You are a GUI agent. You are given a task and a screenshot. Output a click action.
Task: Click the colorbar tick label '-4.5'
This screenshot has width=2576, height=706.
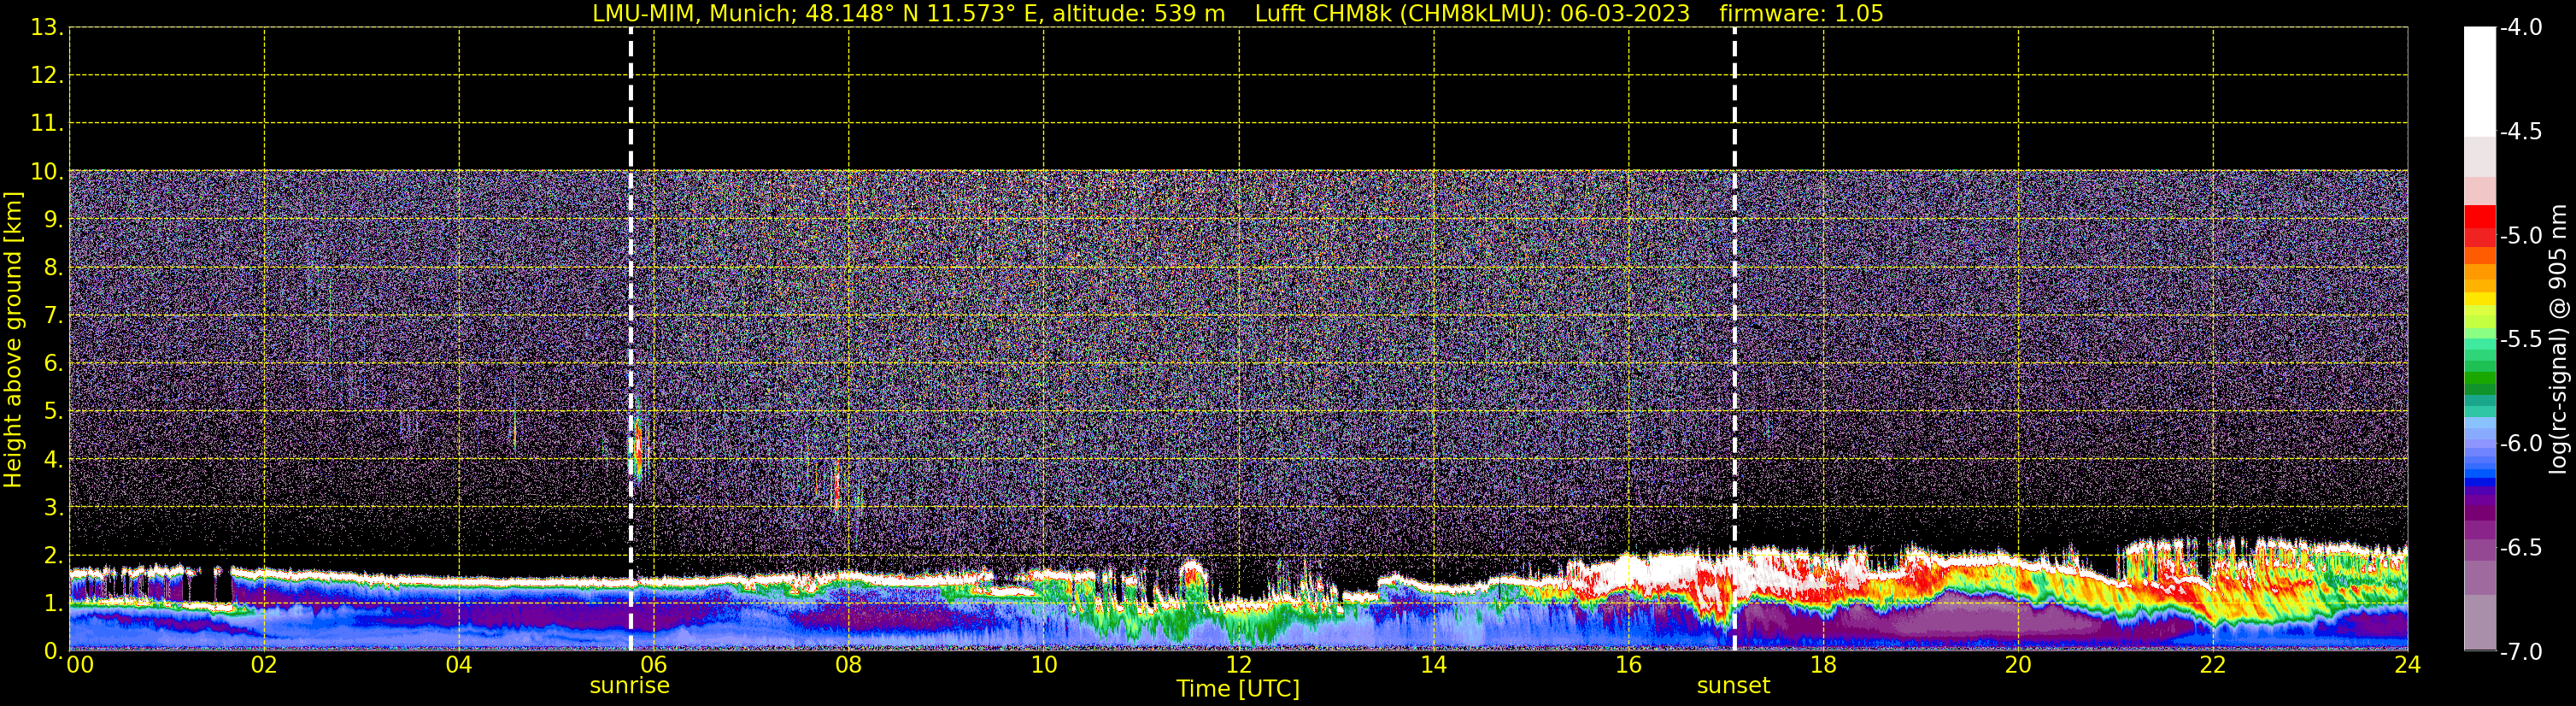2520,132
